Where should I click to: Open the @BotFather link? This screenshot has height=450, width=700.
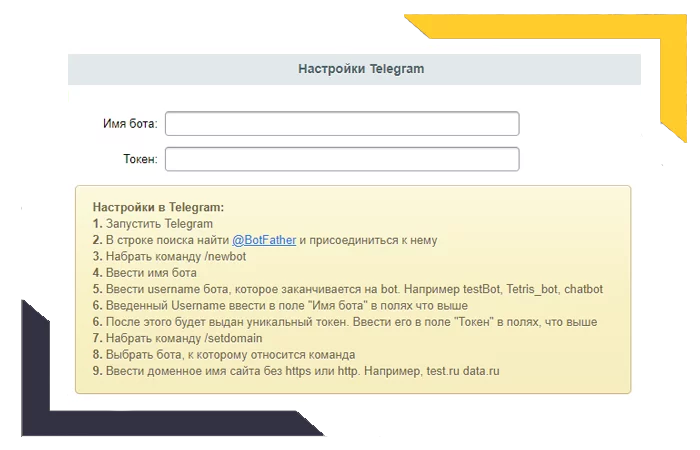tap(264, 240)
